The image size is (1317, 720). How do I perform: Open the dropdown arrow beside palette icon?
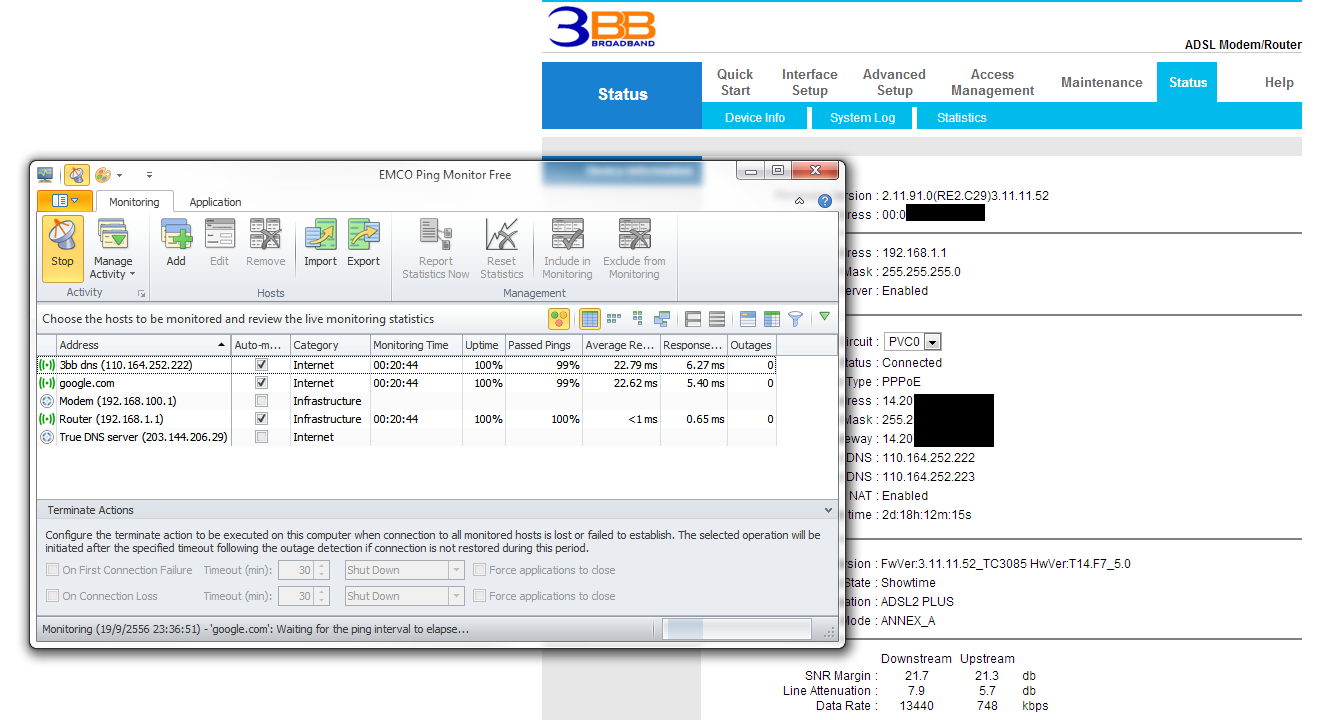119,176
